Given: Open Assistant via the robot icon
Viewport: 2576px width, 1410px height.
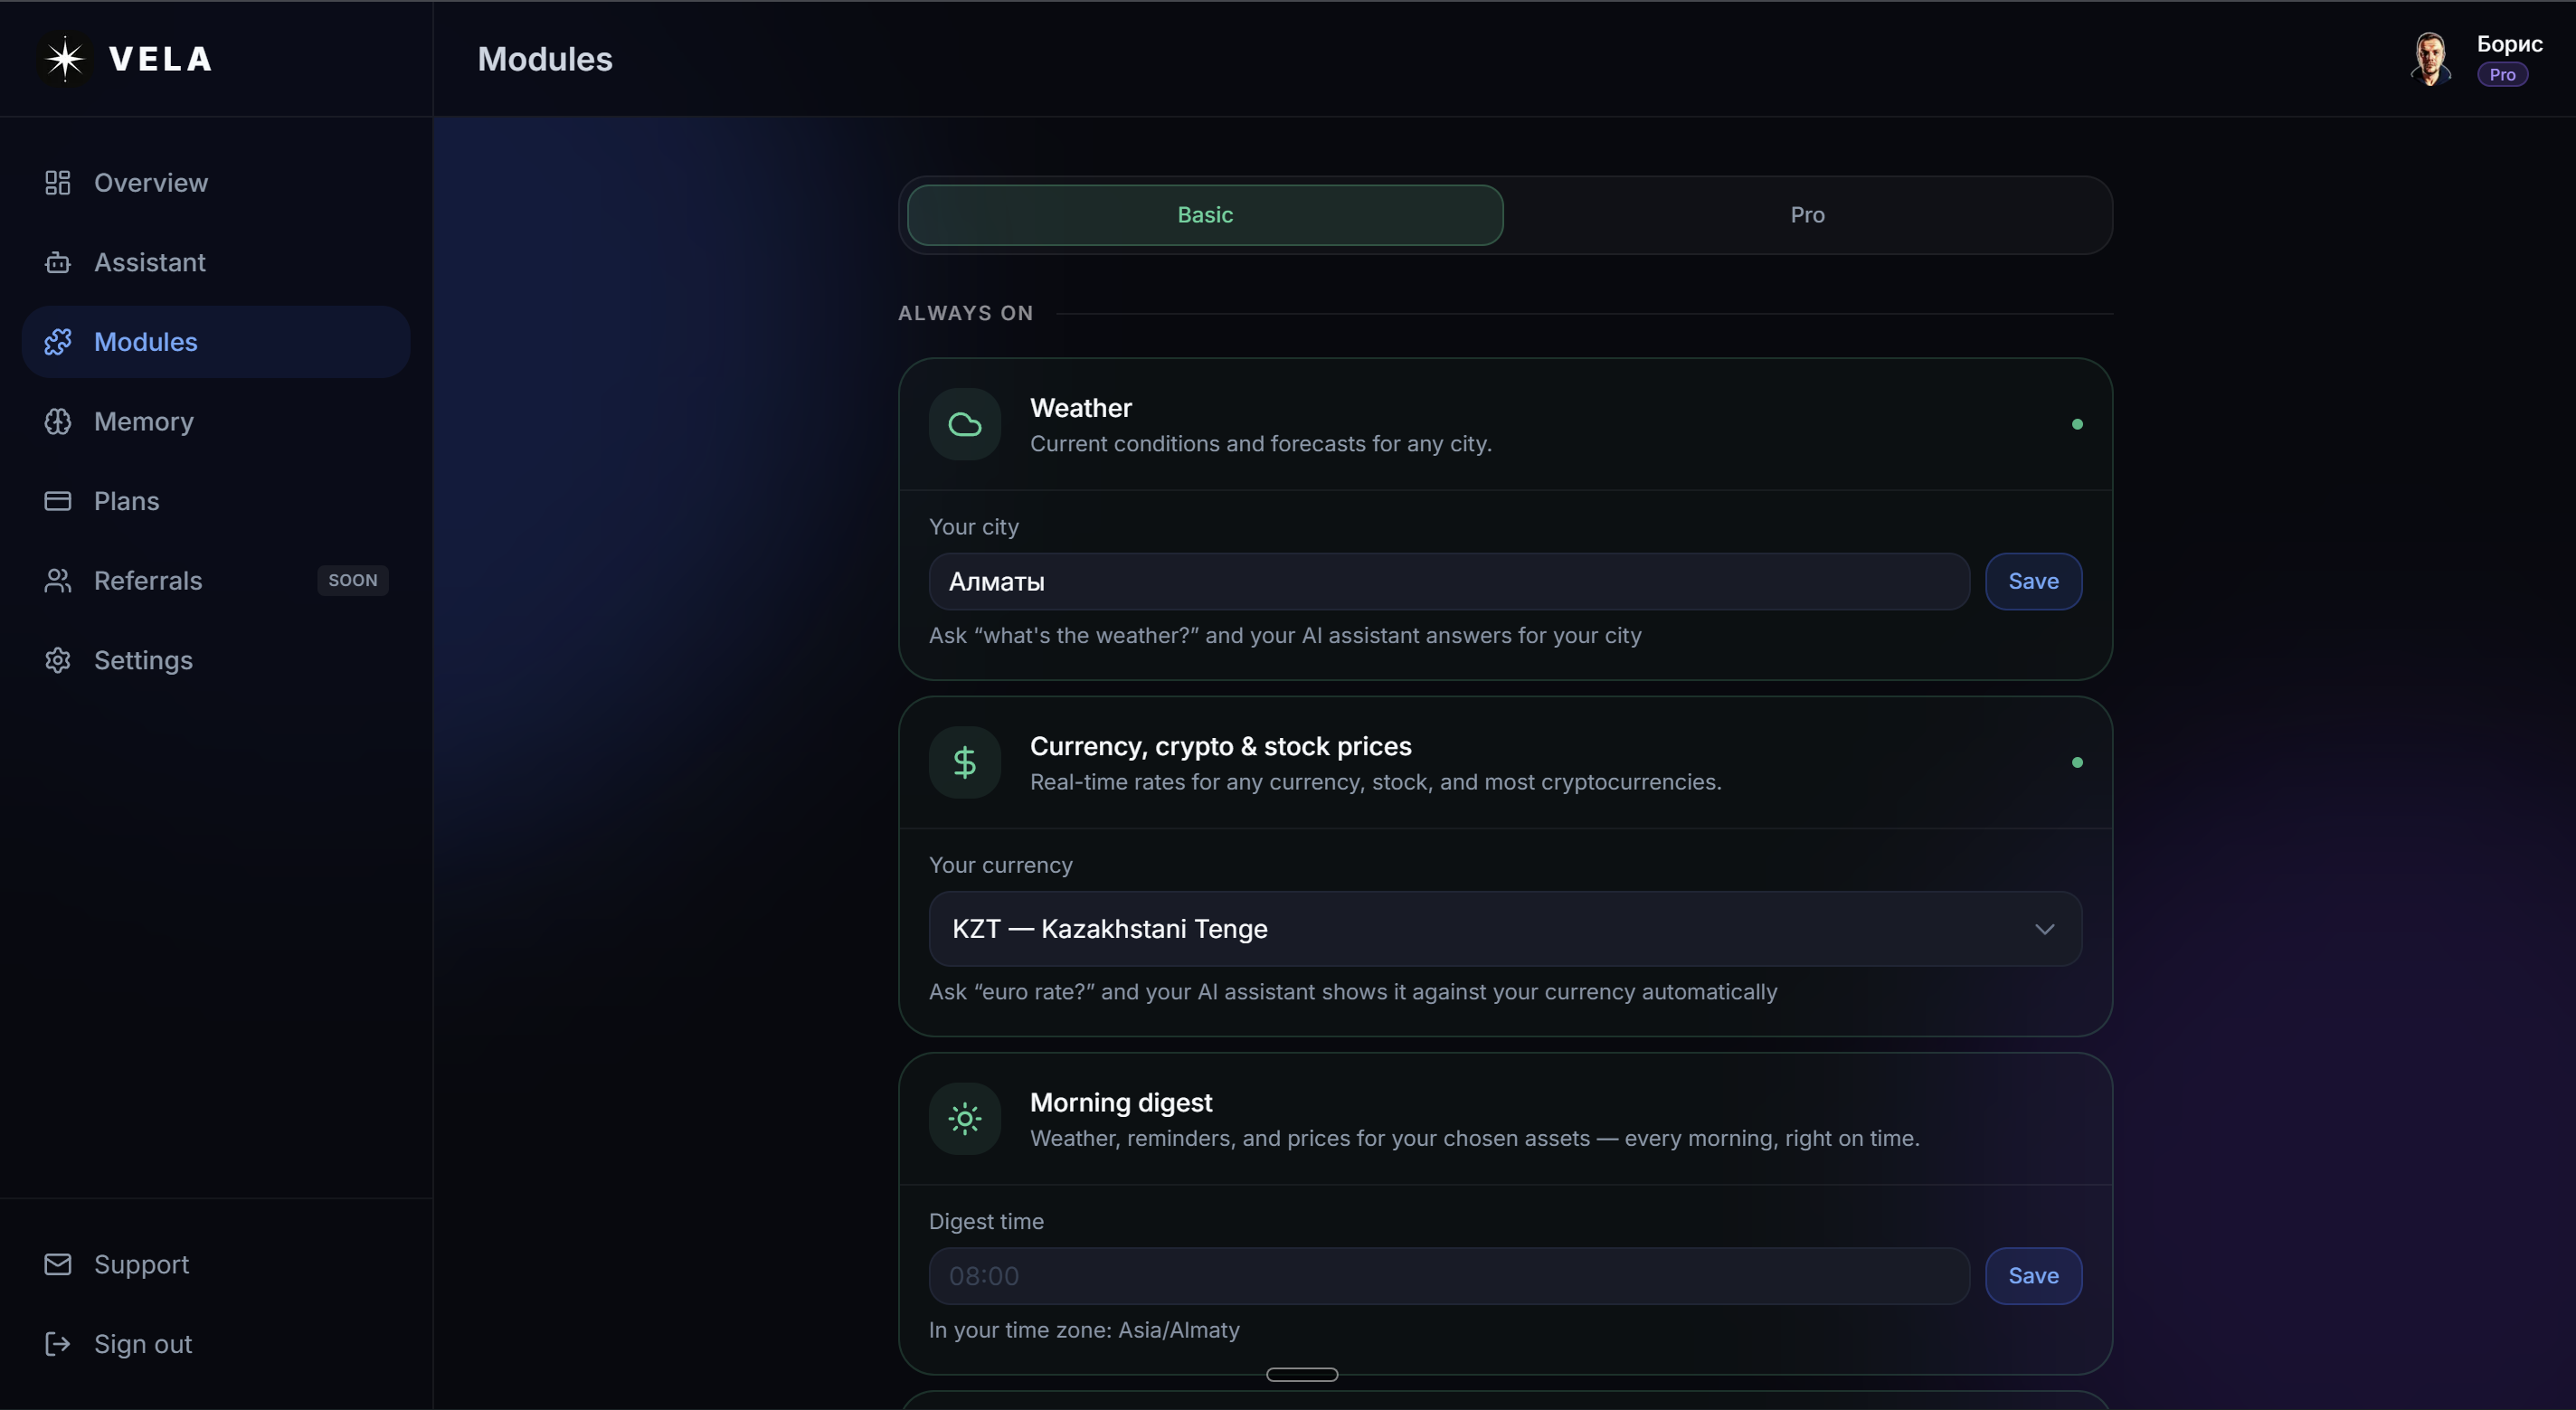Looking at the screenshot, I should point(58,262).
